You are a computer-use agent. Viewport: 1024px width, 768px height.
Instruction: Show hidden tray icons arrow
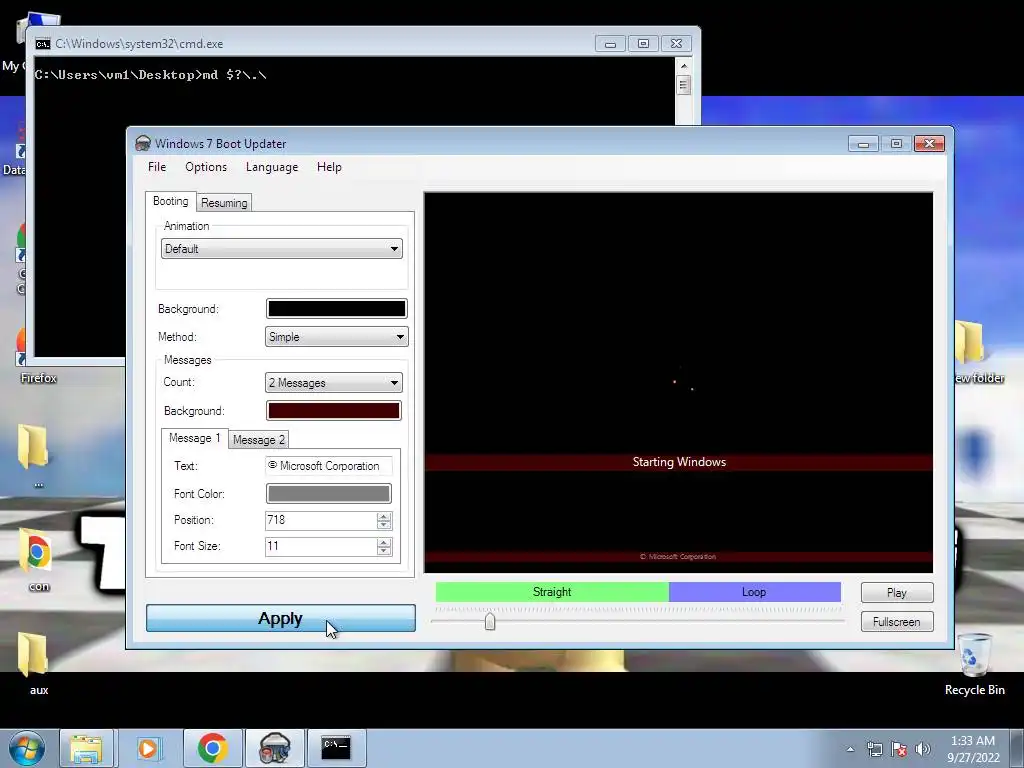(850, 749)
